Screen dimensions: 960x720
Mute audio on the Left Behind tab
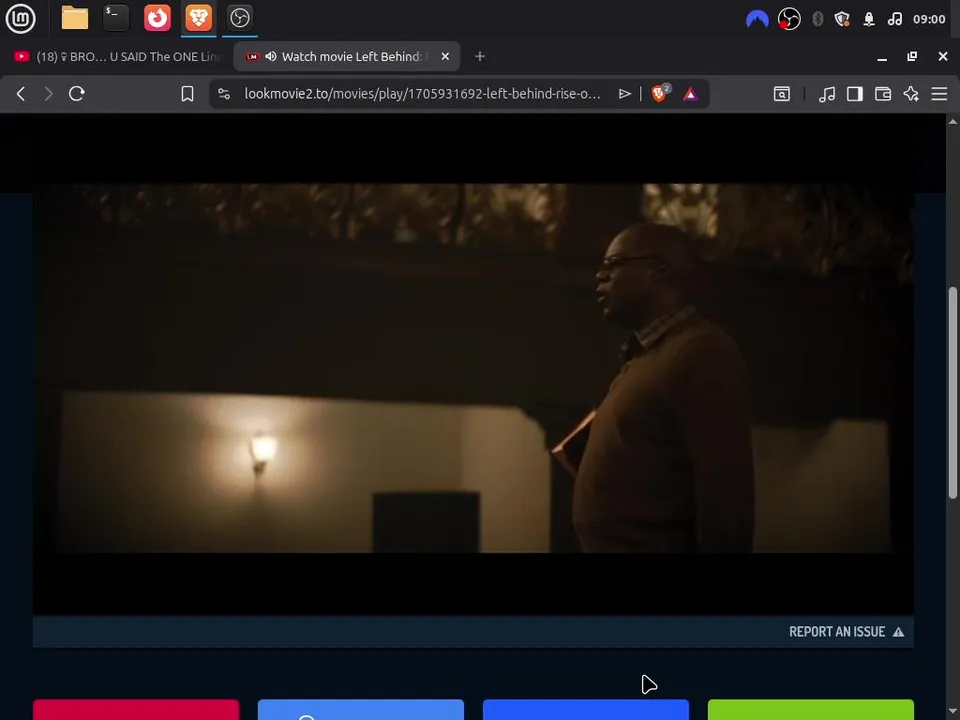coord(271,56)
